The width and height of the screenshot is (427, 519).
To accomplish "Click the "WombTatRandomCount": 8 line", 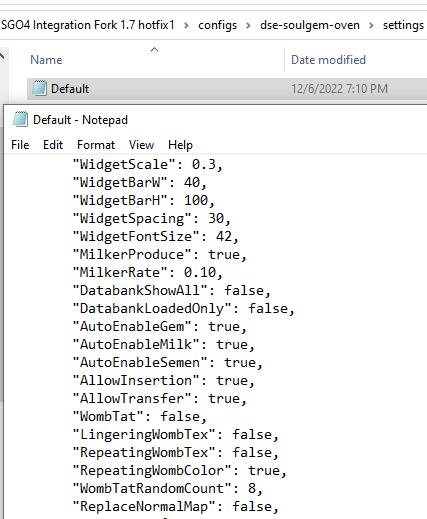I will pyautogui.click(x=168, y=488).
